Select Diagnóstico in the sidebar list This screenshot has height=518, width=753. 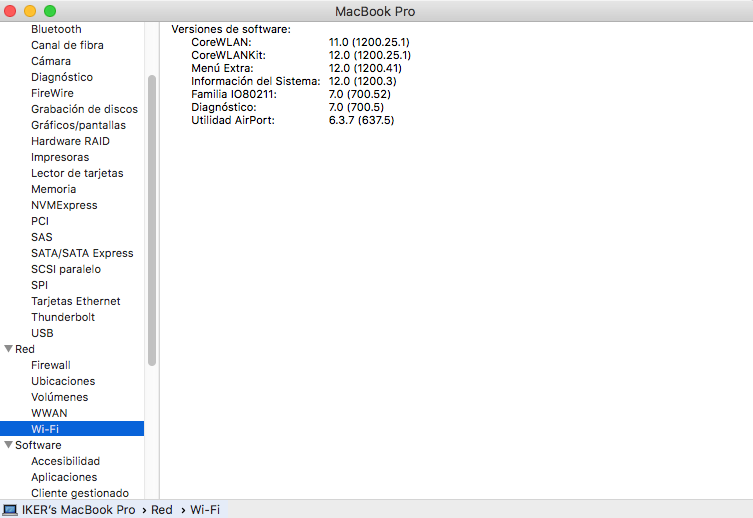(x=62, y=77)
